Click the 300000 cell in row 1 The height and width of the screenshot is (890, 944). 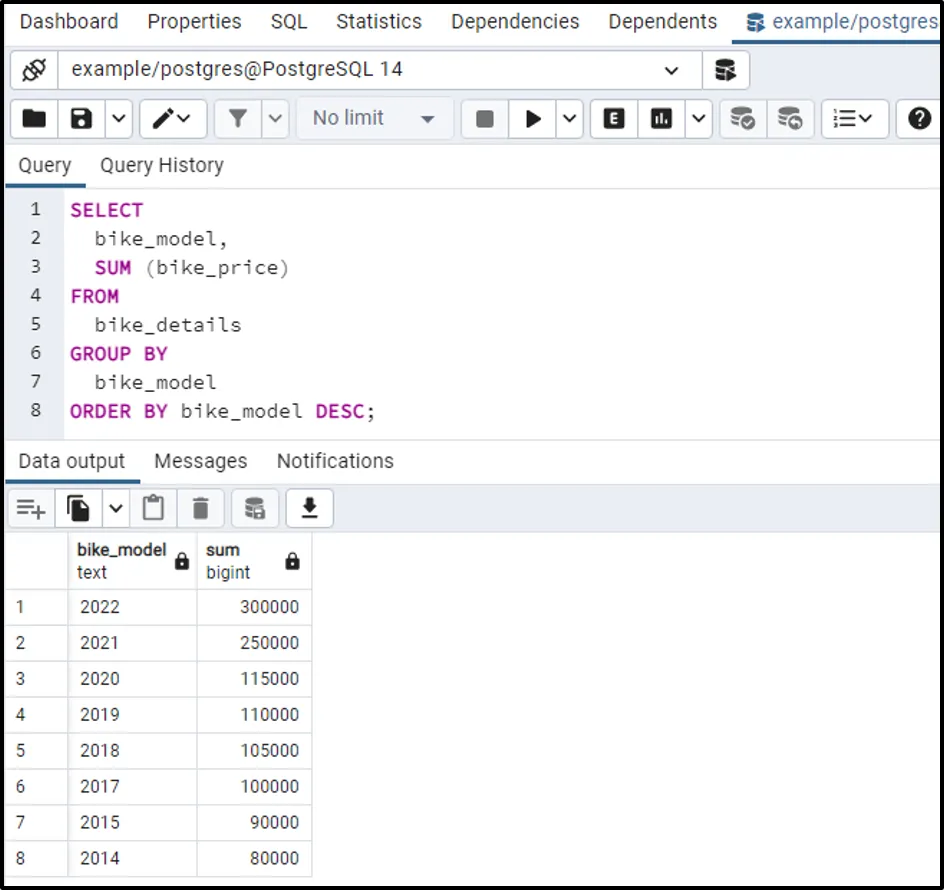255,607
